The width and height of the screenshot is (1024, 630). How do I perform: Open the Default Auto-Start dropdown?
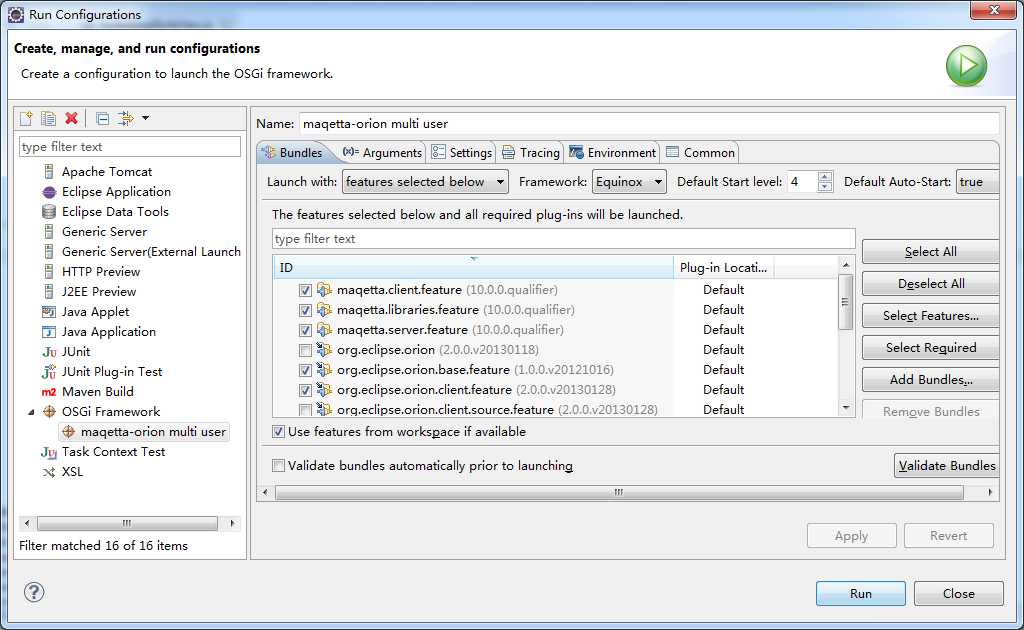978,181
